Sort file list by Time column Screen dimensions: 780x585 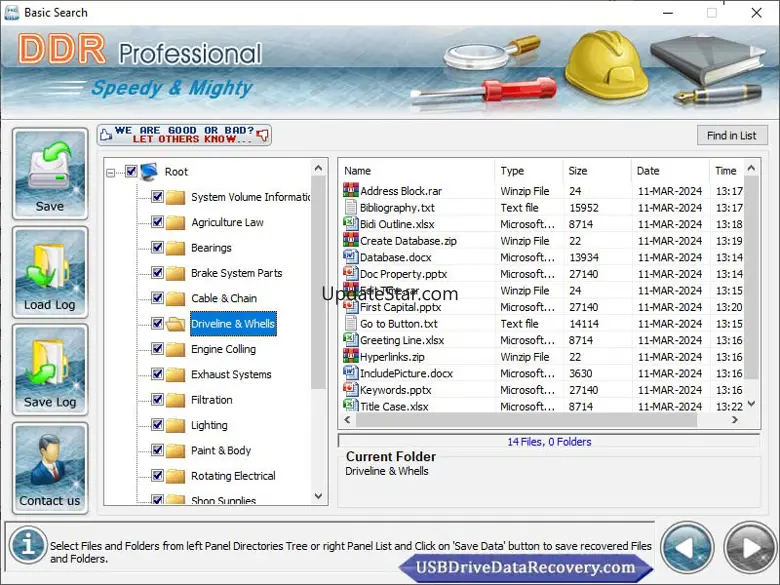pyautogui.click(x=726, y=171)
